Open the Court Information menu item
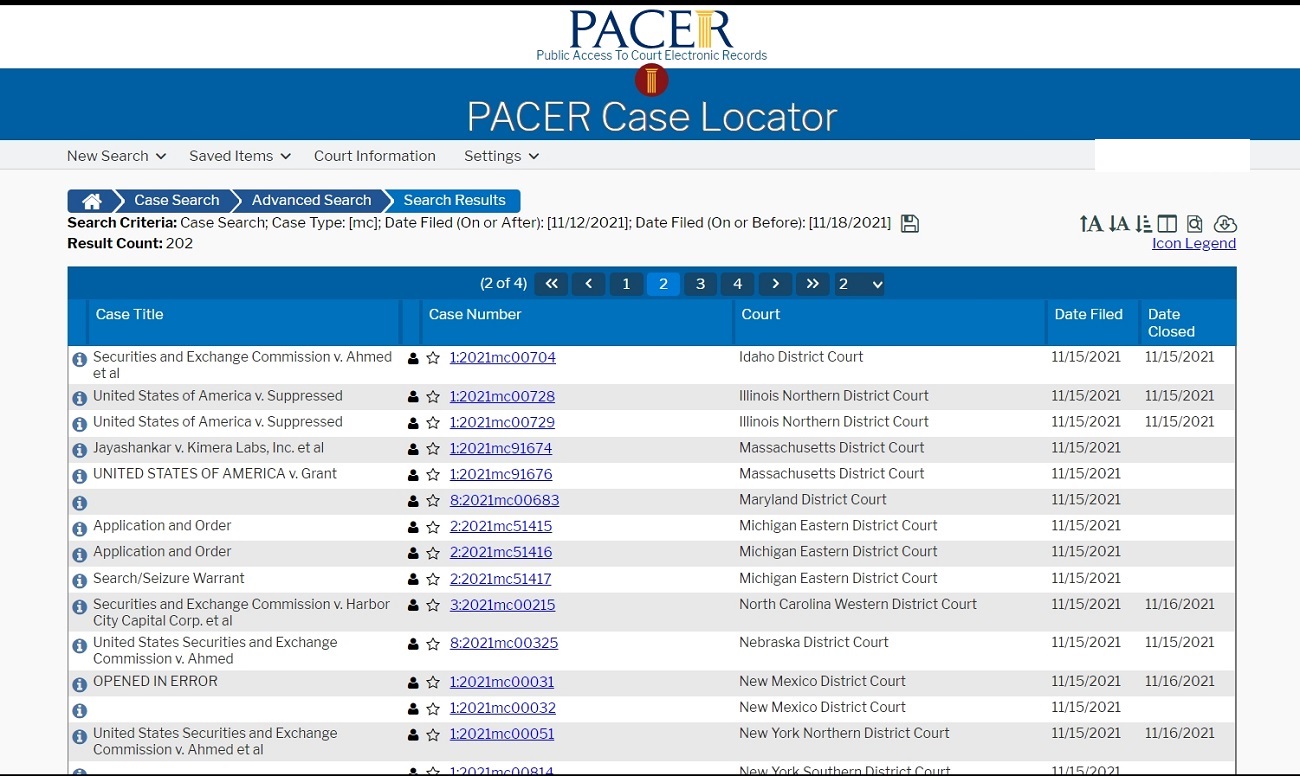Screen dimensions: 1300x776 point(374,156)
